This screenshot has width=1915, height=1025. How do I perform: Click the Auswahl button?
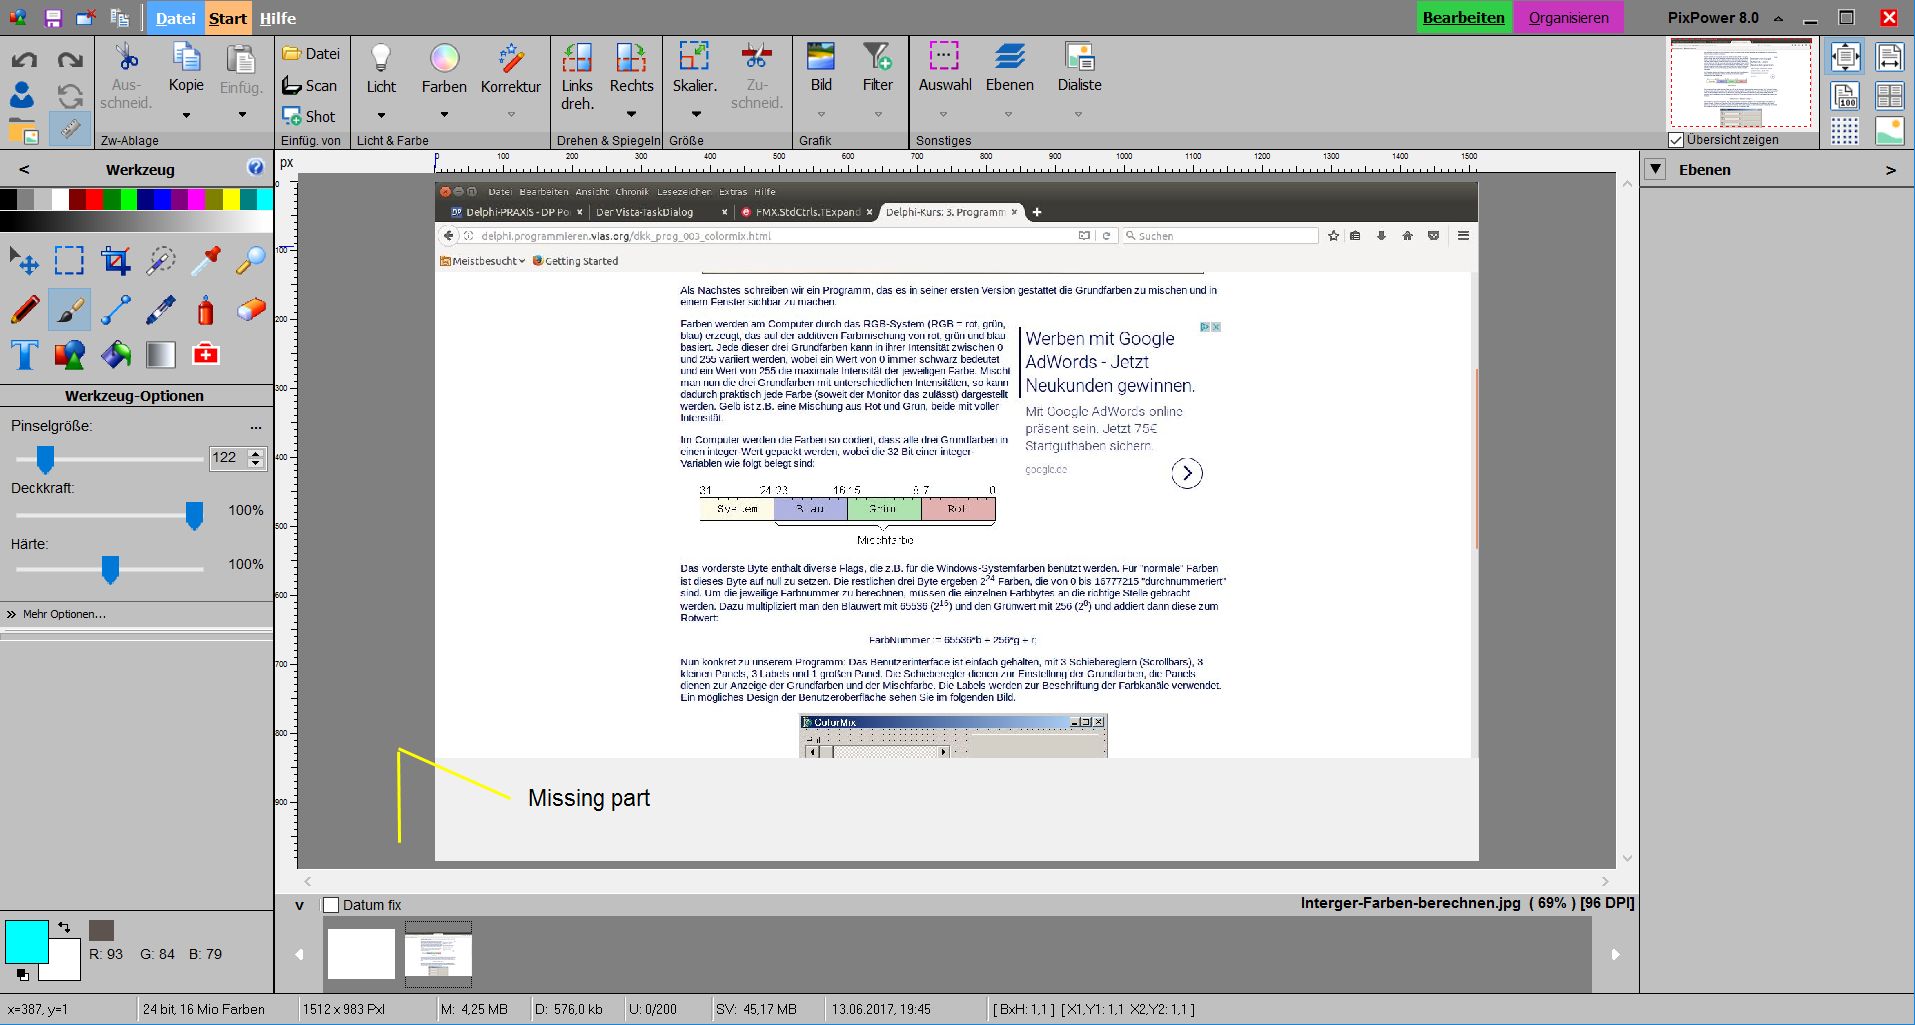(x=945, y=68)
